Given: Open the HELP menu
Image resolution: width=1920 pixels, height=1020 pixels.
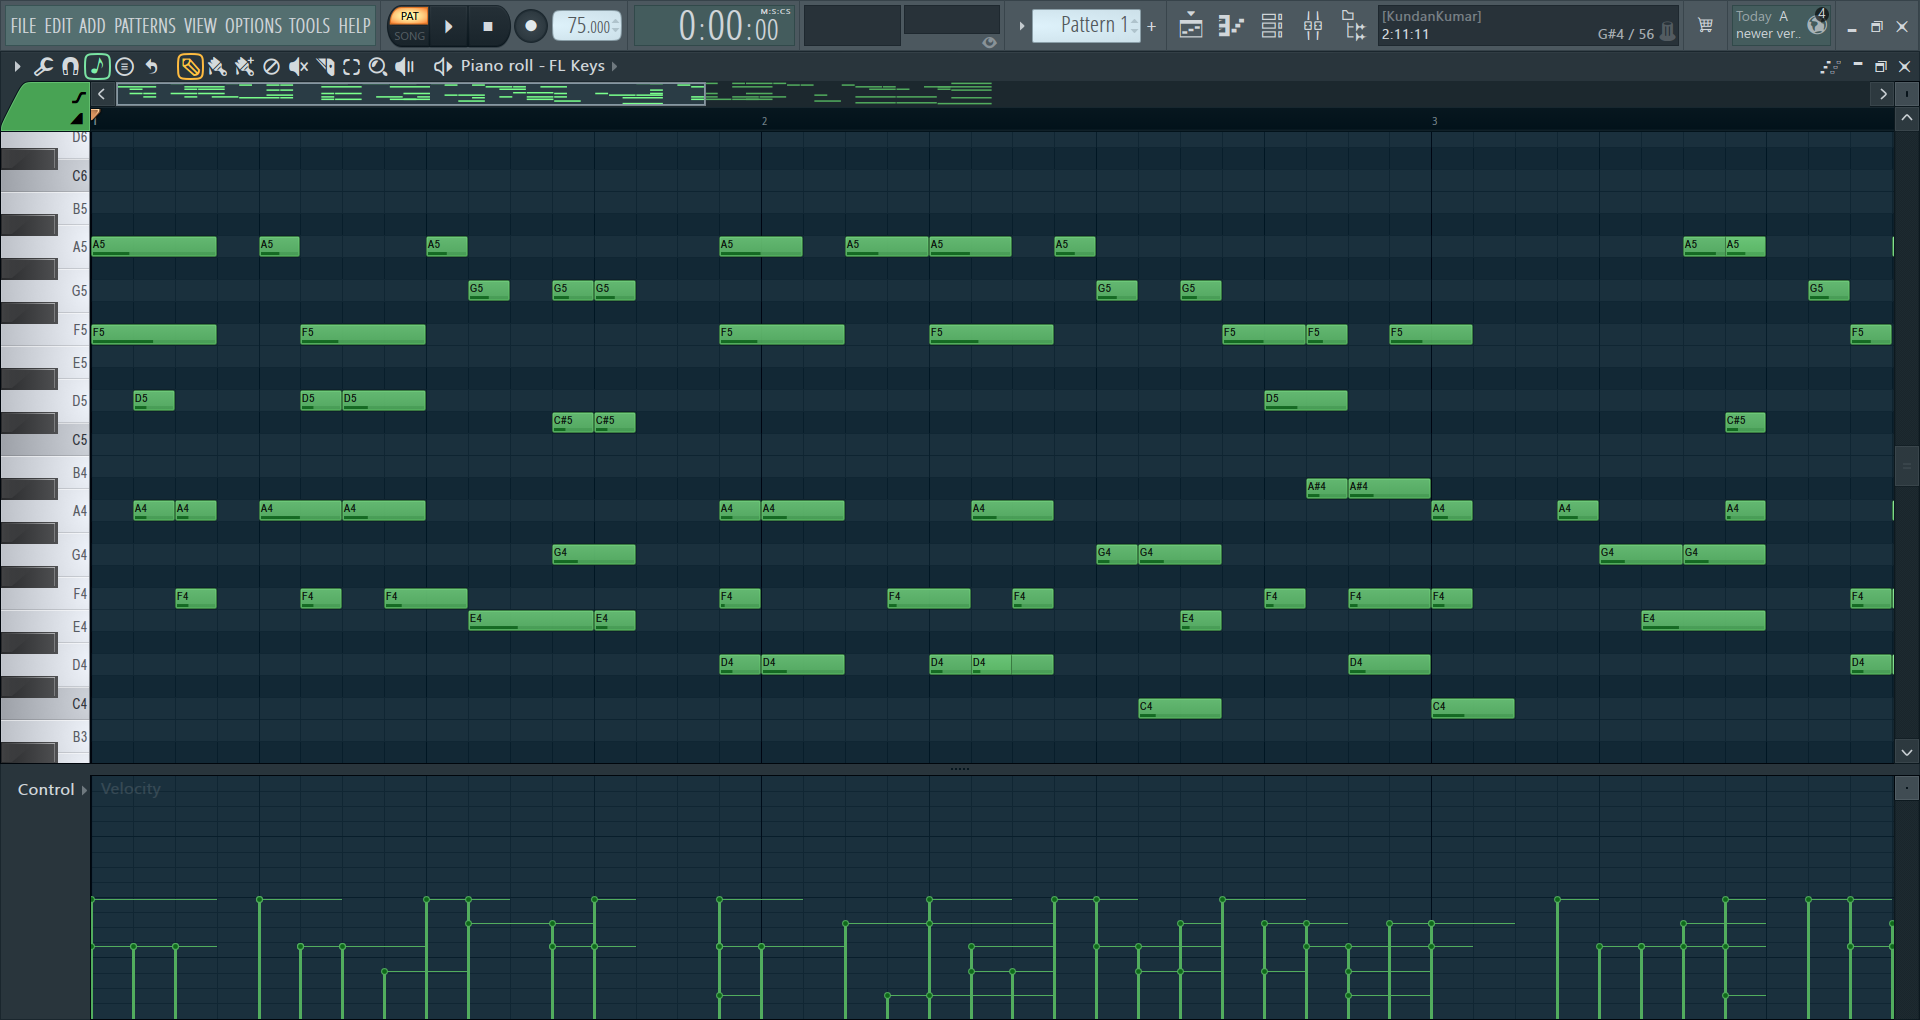Looking at the screenshot, I should (354, 26).
